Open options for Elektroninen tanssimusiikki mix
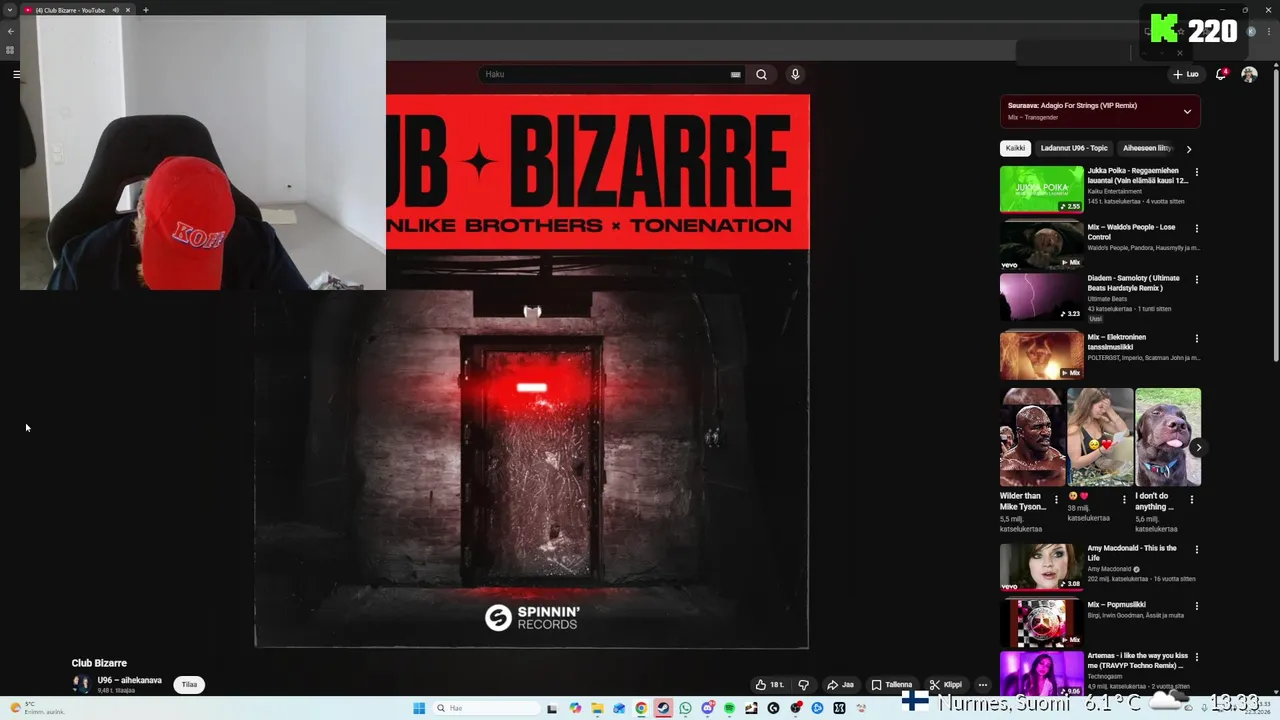The height and width of the screenshot is (720, 1280). (1196, 338)
